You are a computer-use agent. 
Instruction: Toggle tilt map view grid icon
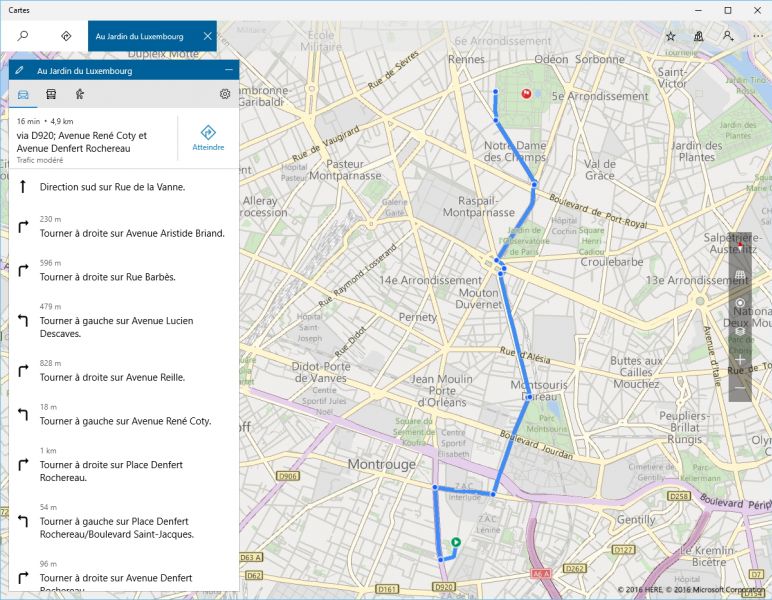click(x=740, y=274)
